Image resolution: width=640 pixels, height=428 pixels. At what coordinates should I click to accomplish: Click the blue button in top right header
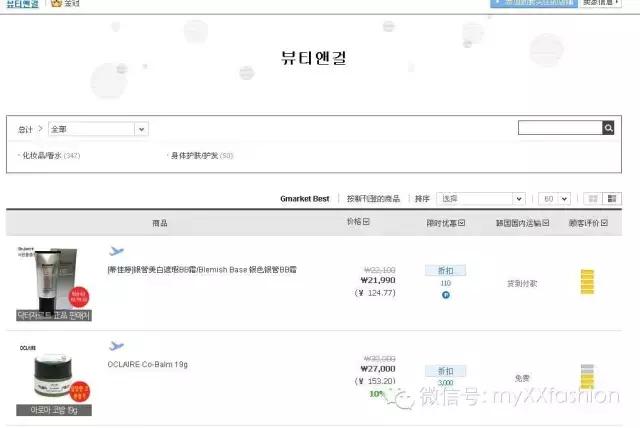click(534, 3)
